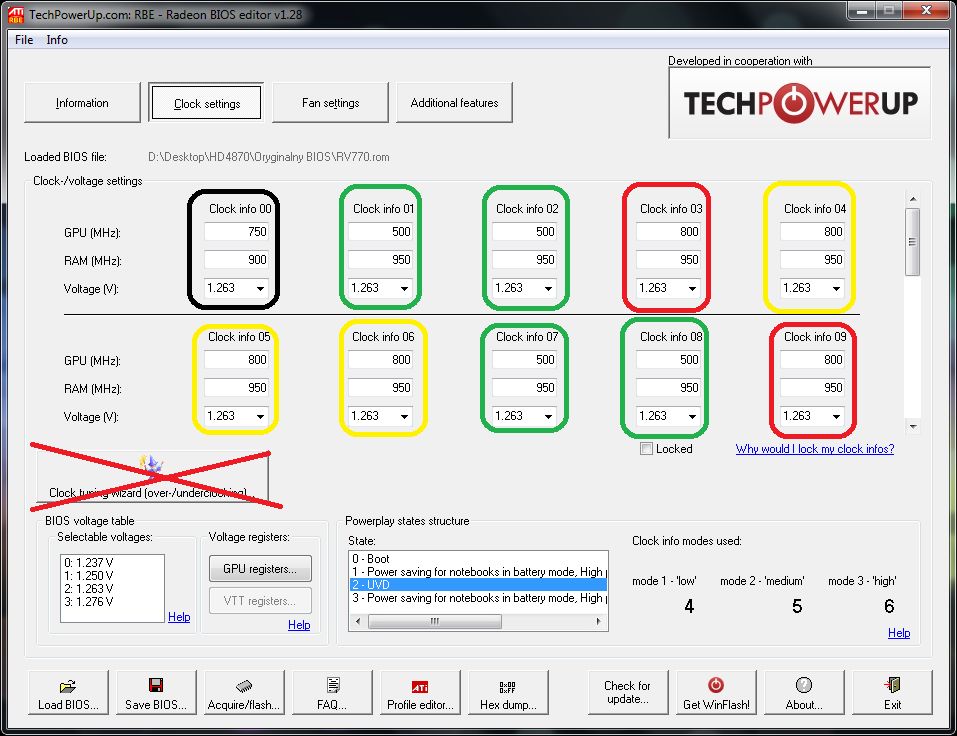Open Clock info 07 voltage dropdown
957x736 pixels.
549,416
